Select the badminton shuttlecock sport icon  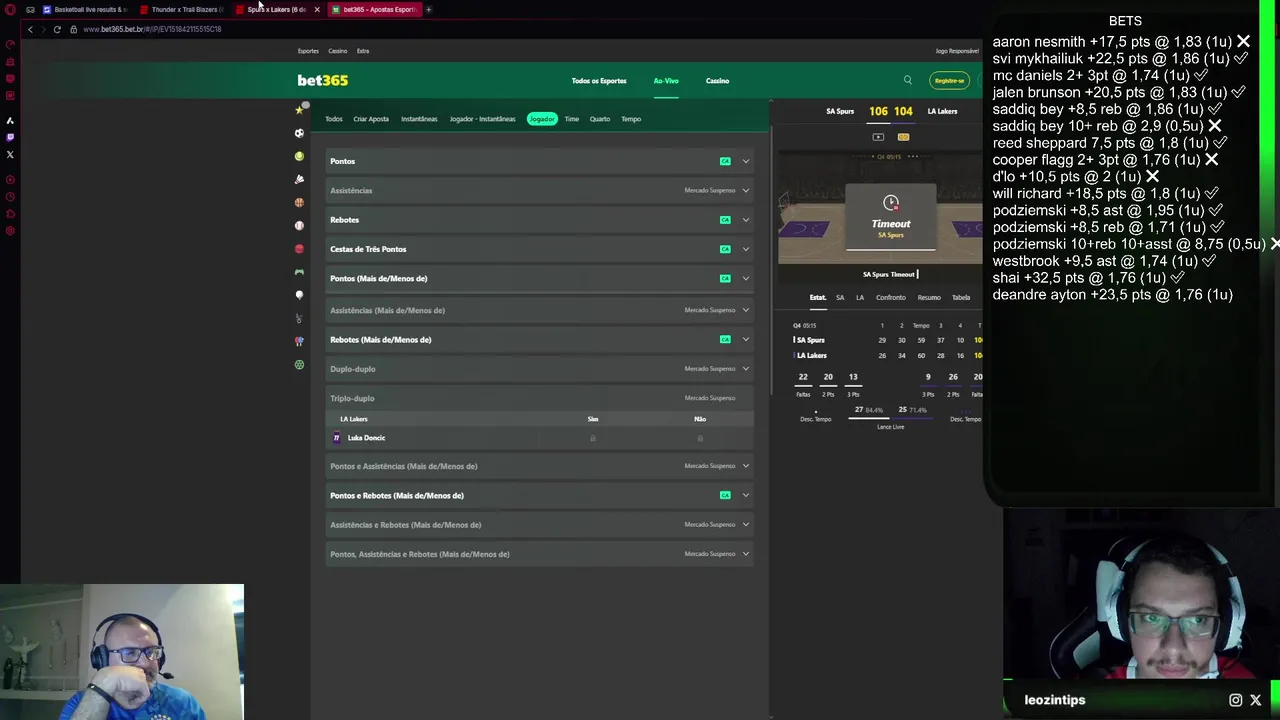pos(299,179)
